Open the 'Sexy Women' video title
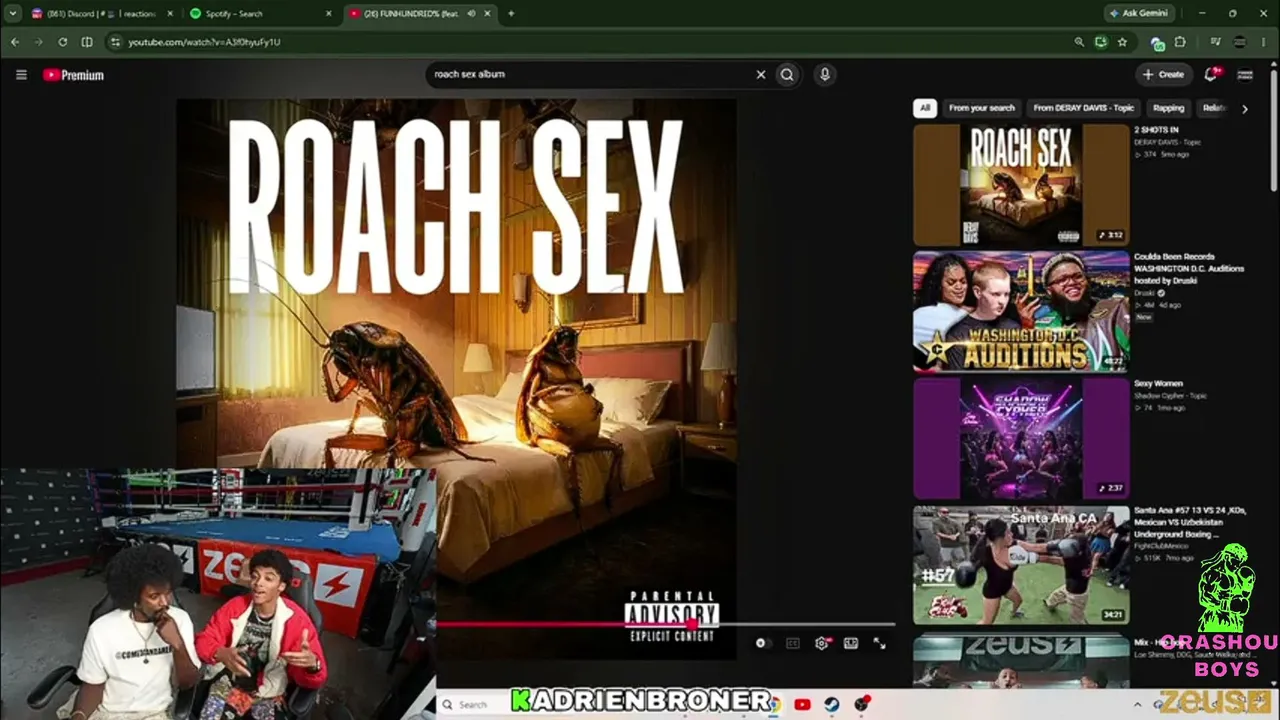The height and width of the screenshot is (720, 1280). tap(1158, 383)
